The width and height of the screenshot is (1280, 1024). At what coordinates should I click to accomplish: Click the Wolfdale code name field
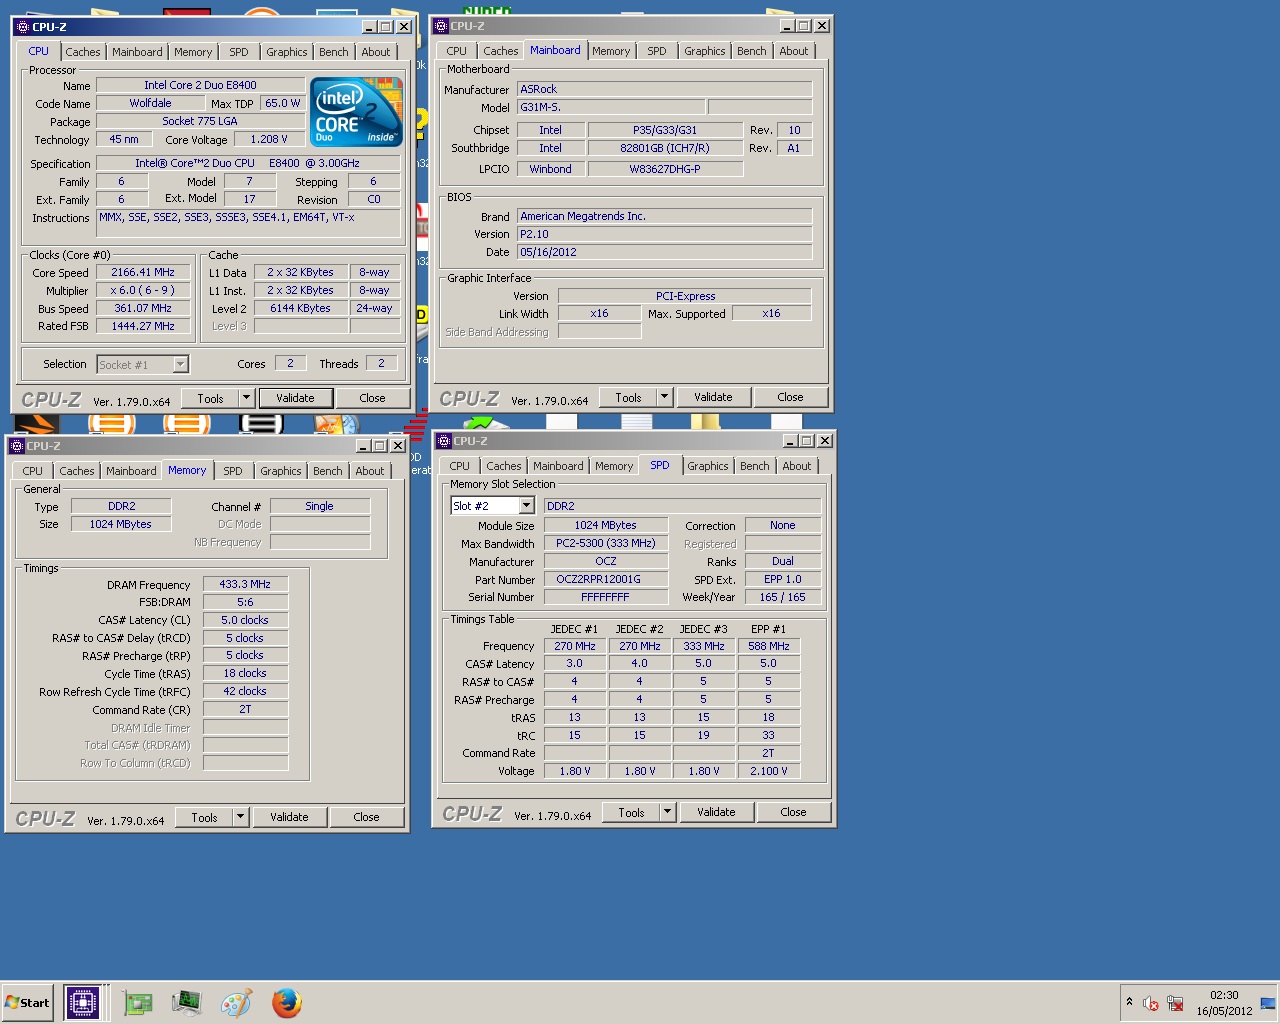coord(150,103)
